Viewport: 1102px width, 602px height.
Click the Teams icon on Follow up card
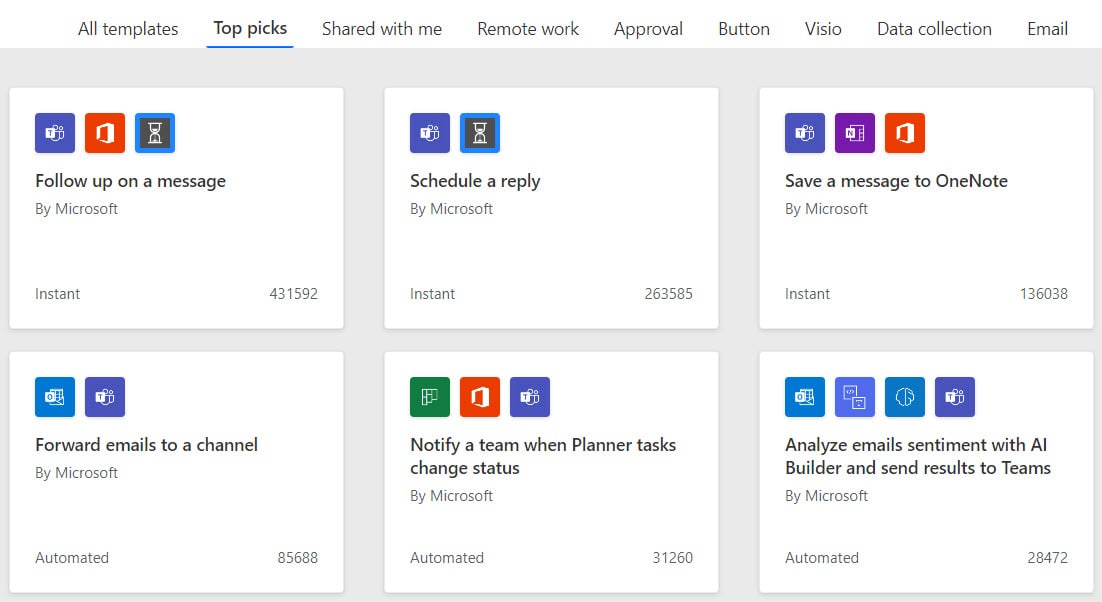tap(55, 133)
